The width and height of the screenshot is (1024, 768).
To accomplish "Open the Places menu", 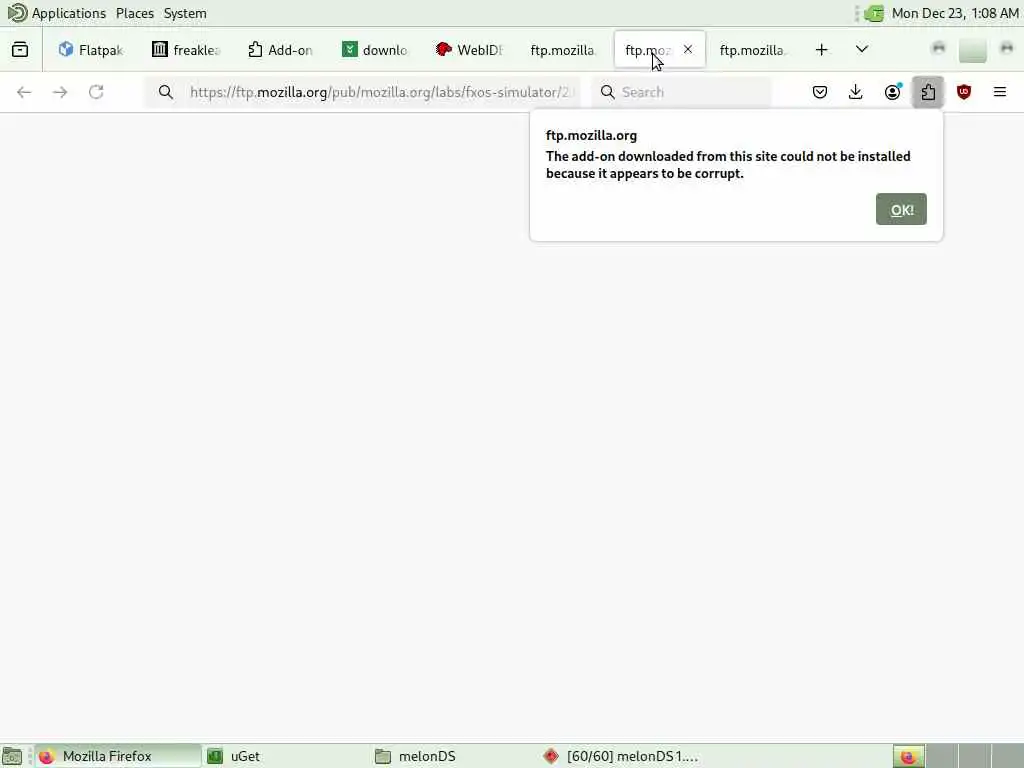I will coord(135,13).
